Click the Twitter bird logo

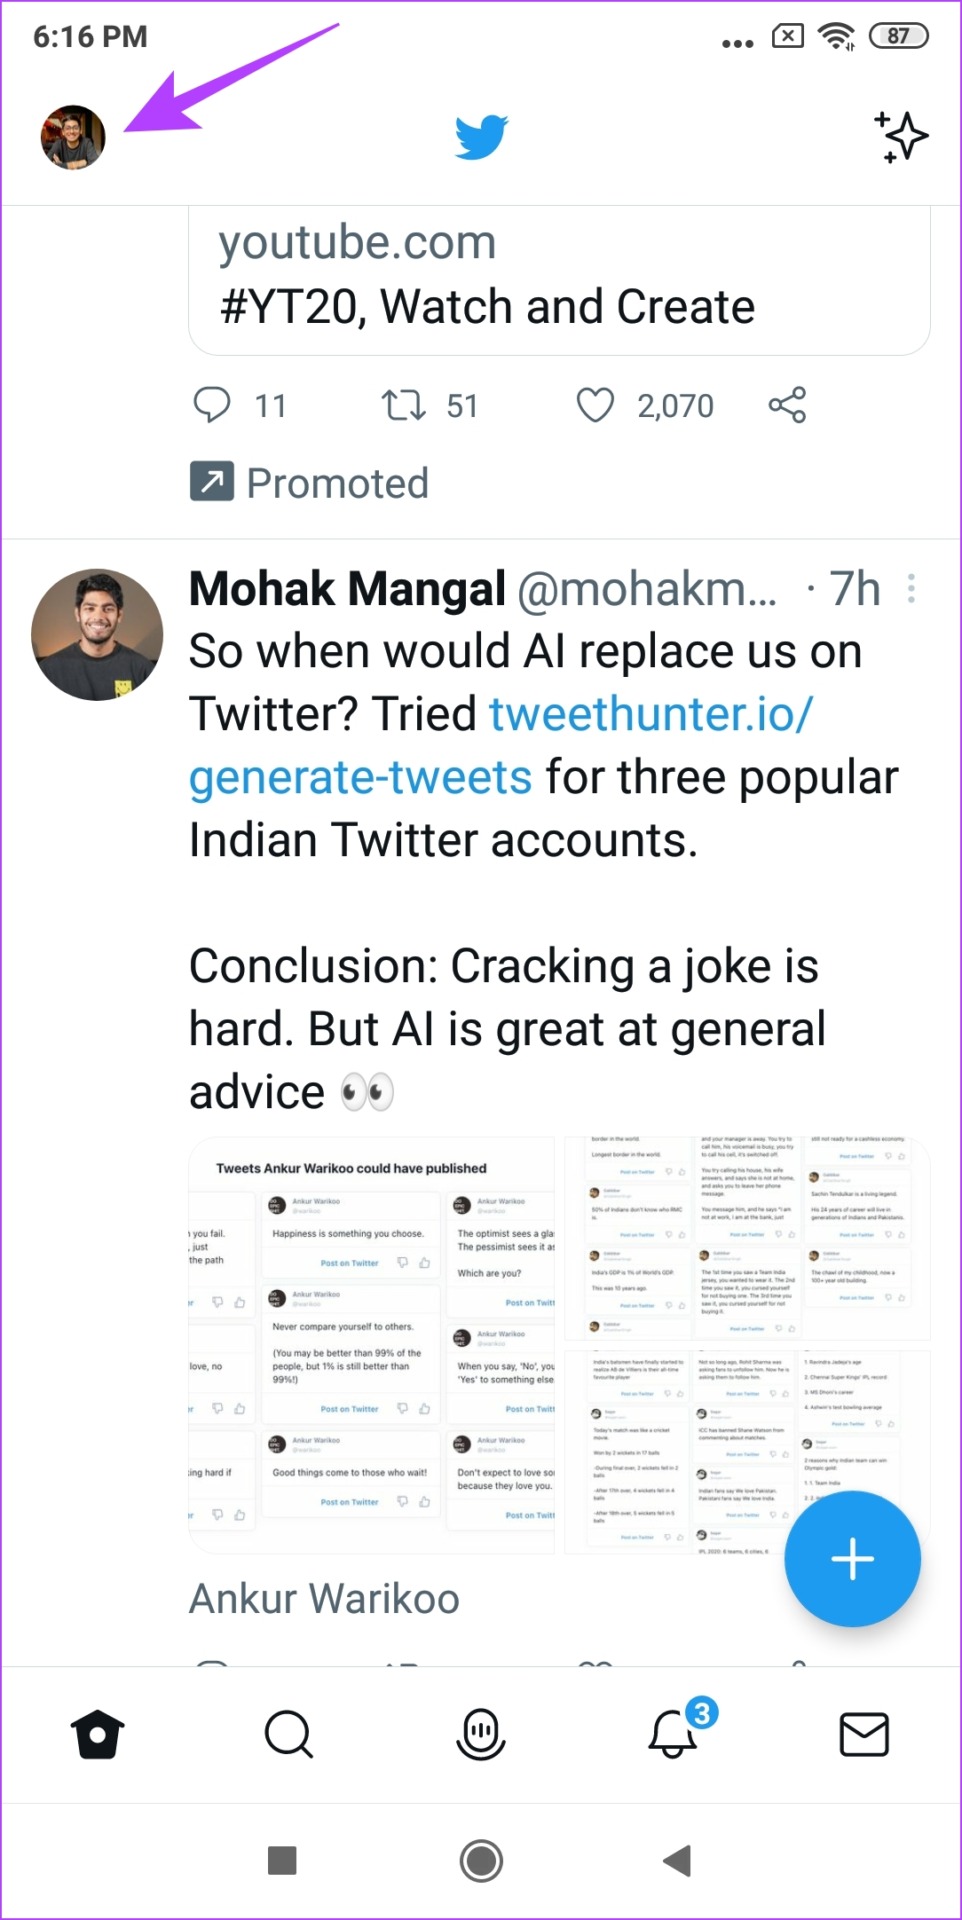coord(481,137)
